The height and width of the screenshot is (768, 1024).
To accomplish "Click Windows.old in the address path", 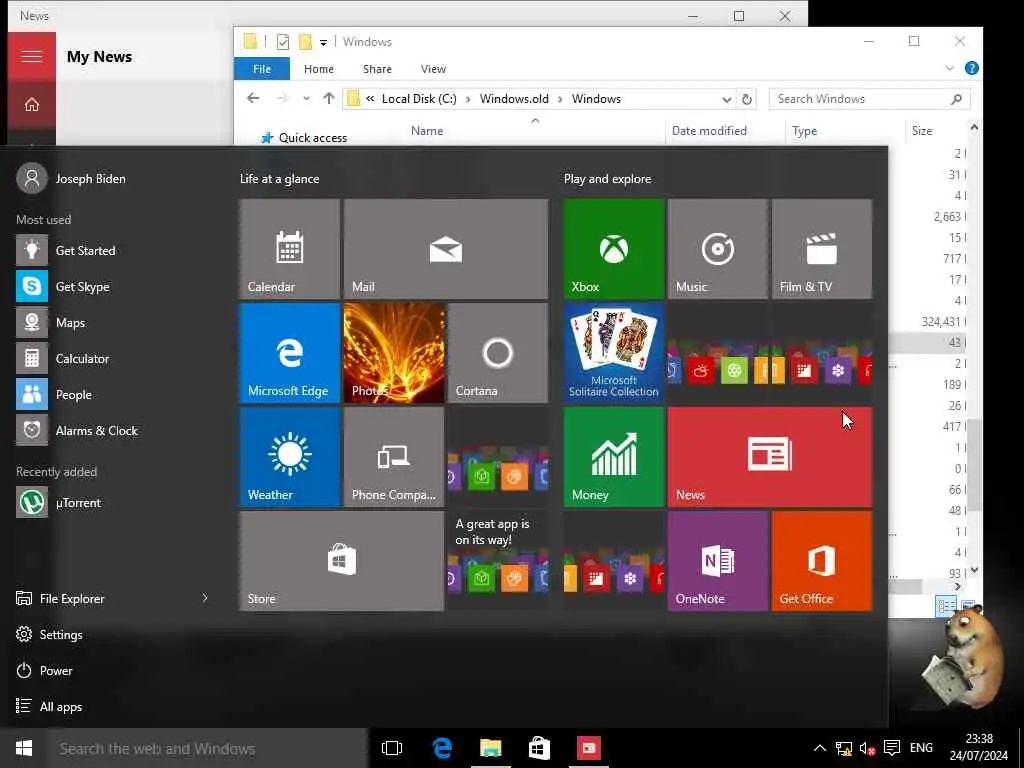I will (x=514, y=99).
